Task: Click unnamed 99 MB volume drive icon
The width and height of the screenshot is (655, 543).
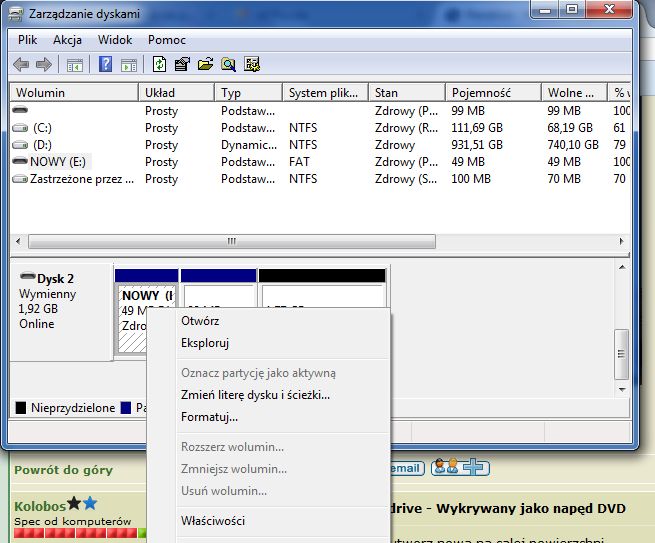Action: (x=20, y=110)
